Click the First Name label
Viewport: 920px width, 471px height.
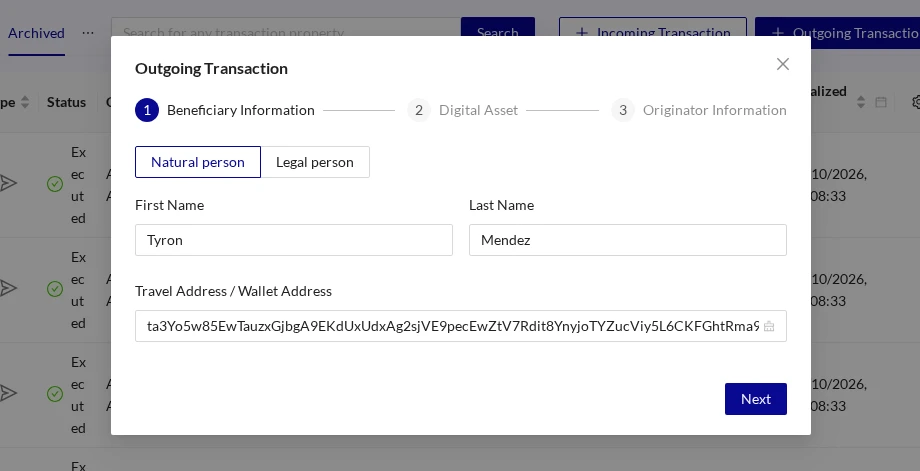tap(170, 205)
